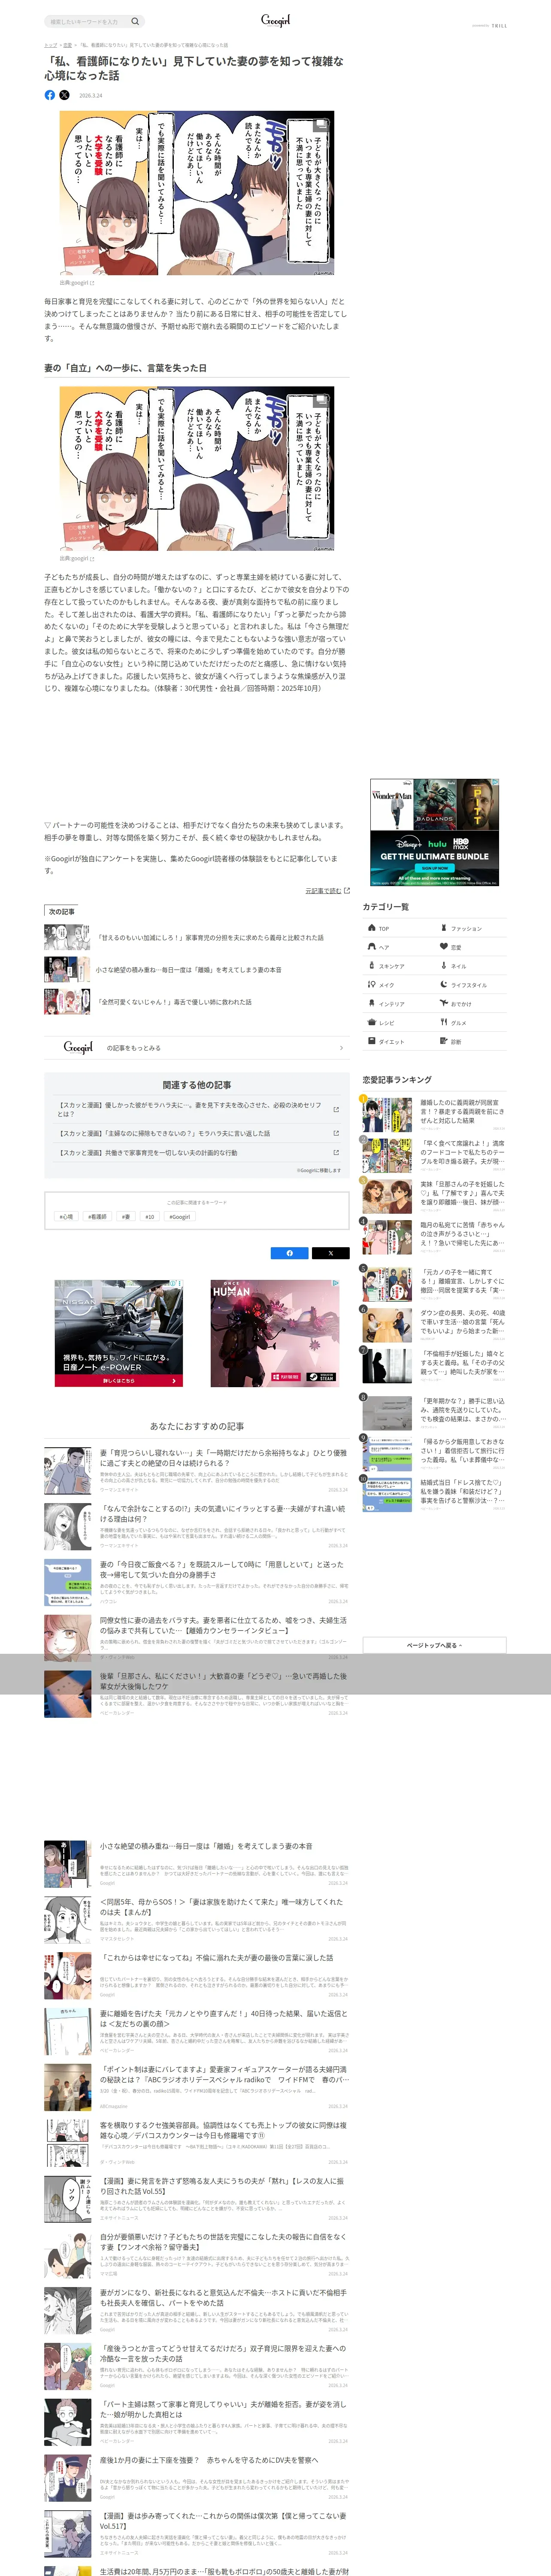Click the blue Facebook share button

pos(290,1253)
